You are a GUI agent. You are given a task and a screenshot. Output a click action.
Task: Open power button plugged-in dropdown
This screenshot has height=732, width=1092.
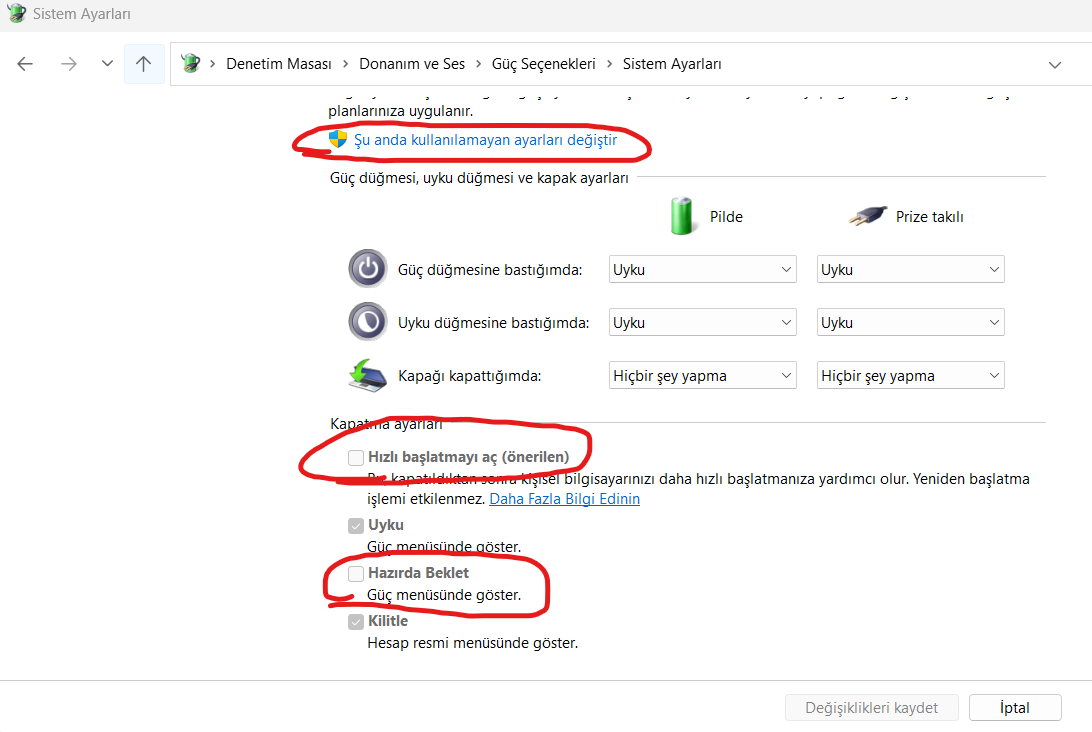point(910,270)
